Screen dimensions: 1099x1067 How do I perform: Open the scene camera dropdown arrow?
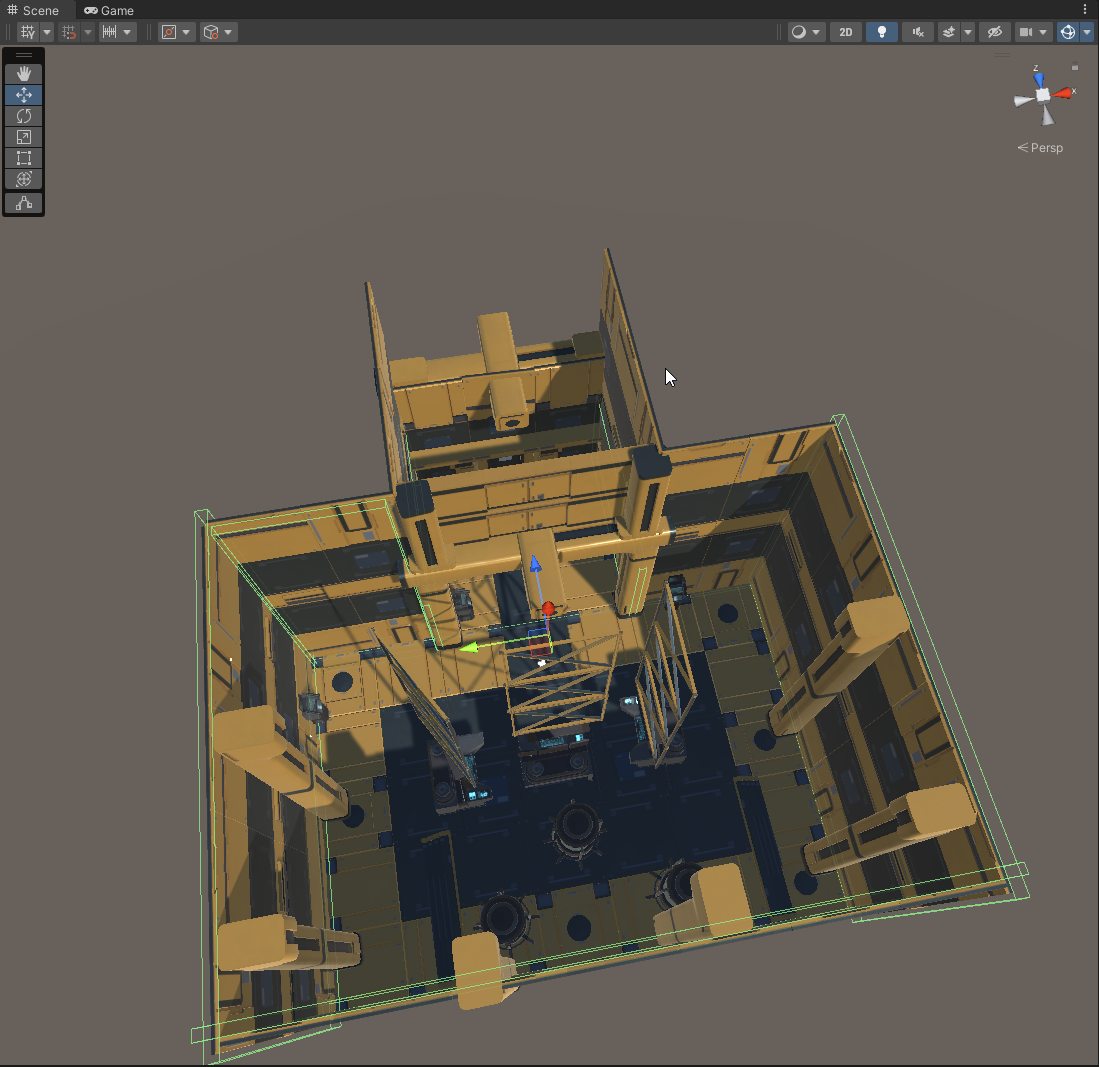coord(1044,32)
